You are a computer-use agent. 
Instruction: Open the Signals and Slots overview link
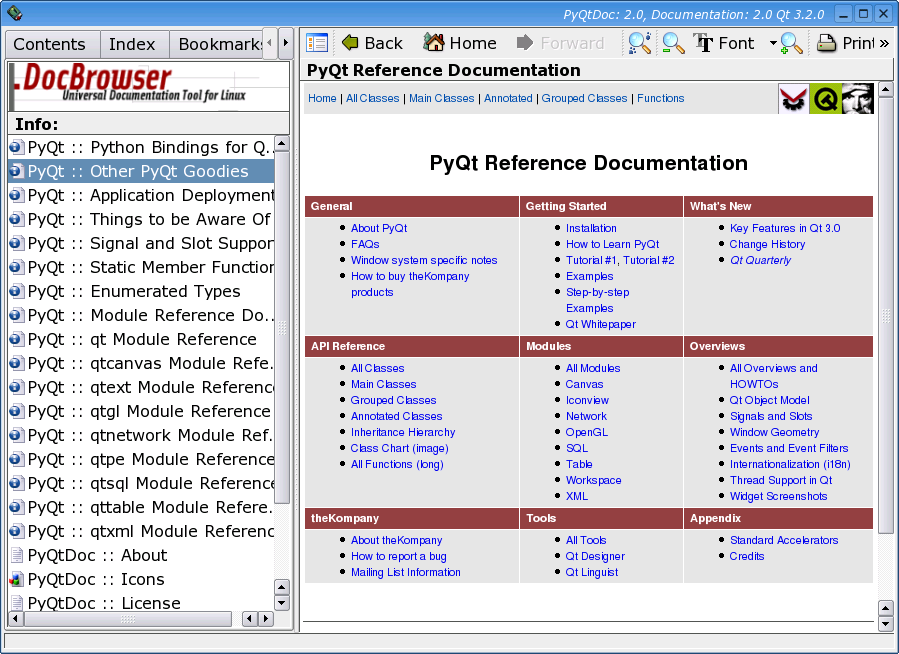[x=771, y=416]
